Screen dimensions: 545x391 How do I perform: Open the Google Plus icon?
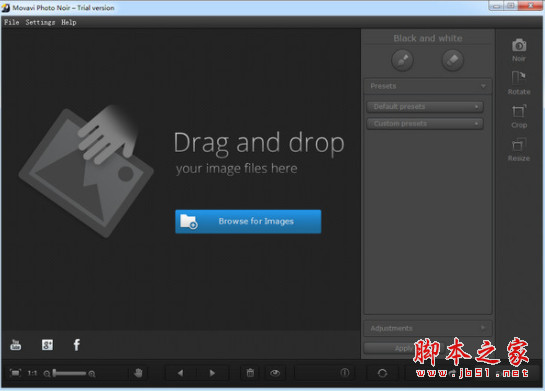pyautogui.click(x=47, y=345)
